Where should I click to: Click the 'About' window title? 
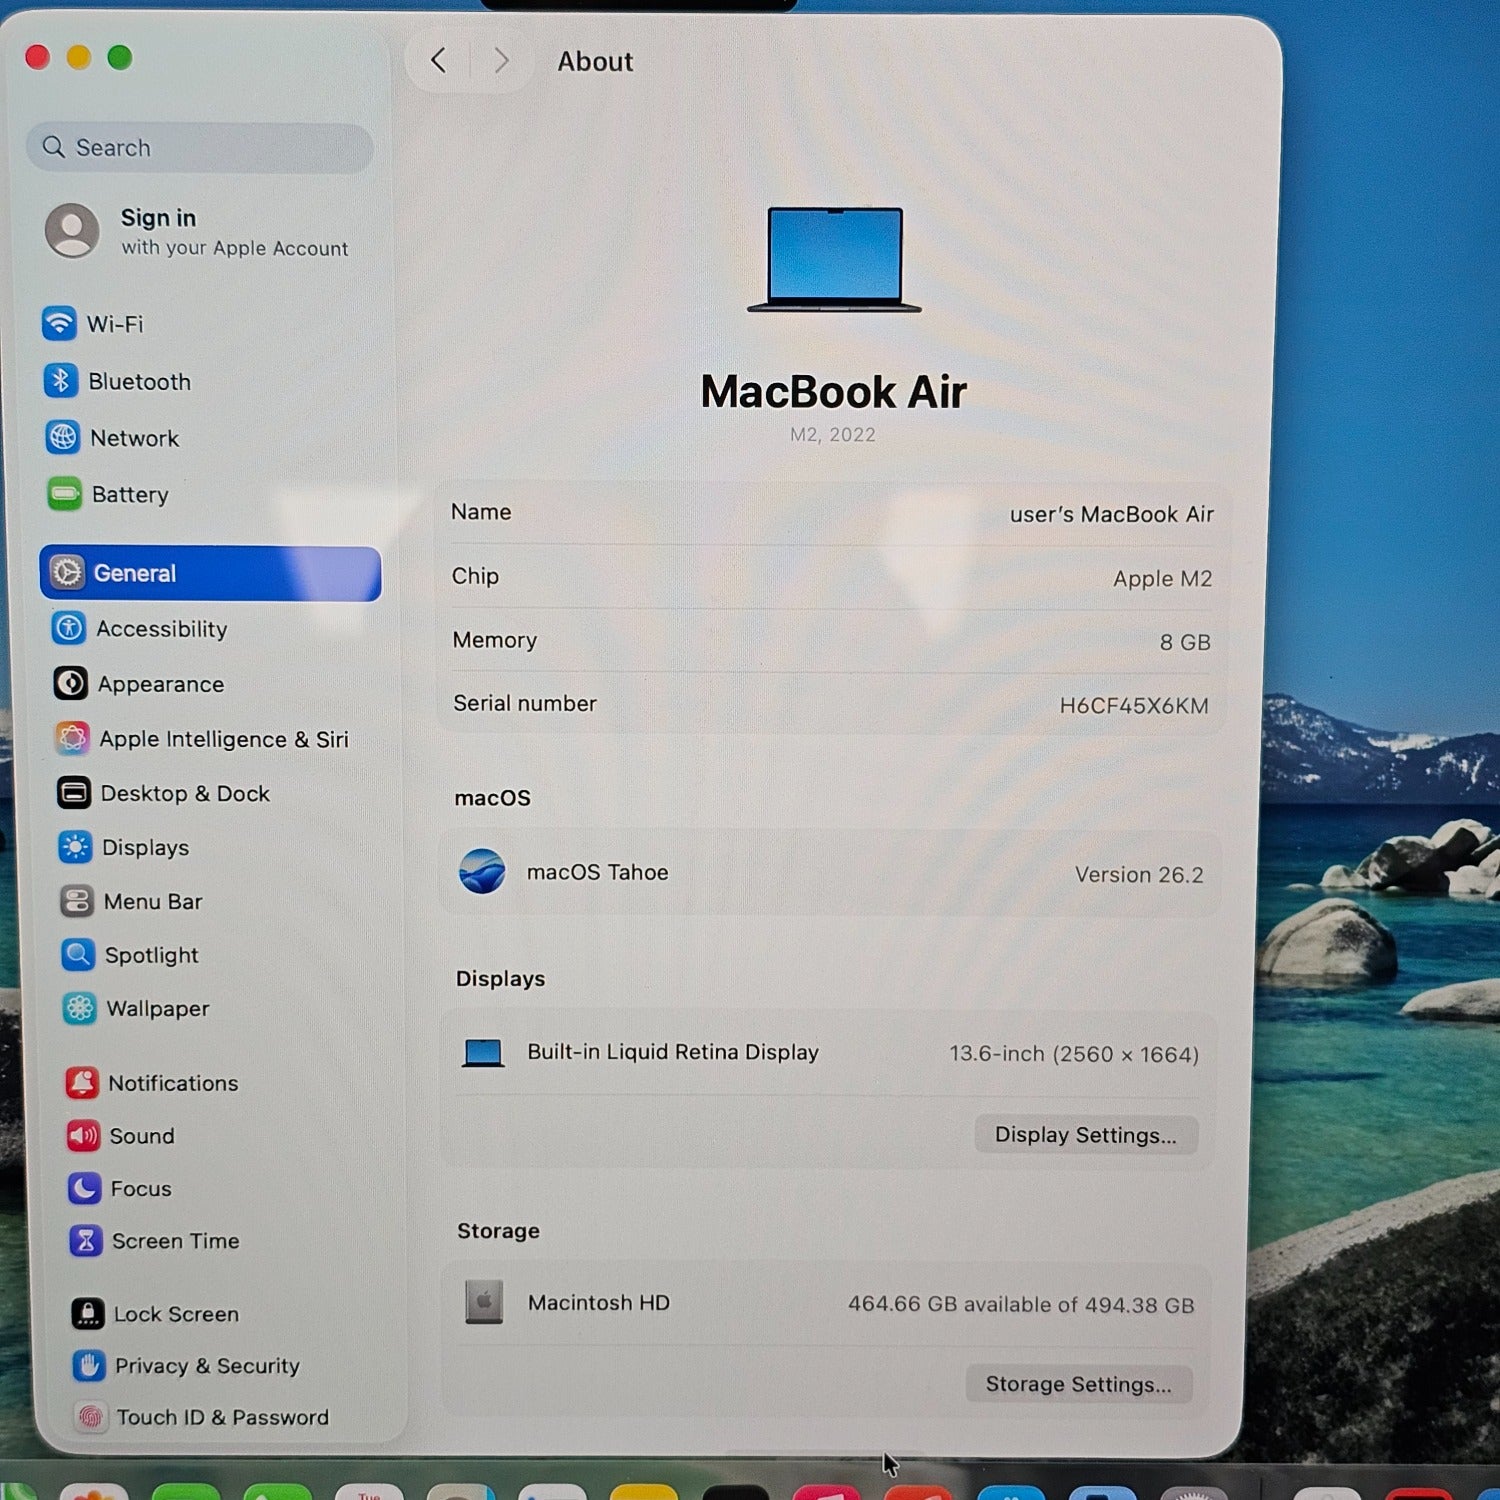595,62
